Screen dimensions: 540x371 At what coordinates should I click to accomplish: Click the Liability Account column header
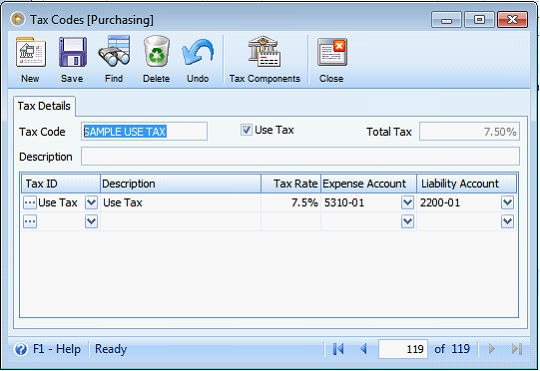(x=467, y=184)
